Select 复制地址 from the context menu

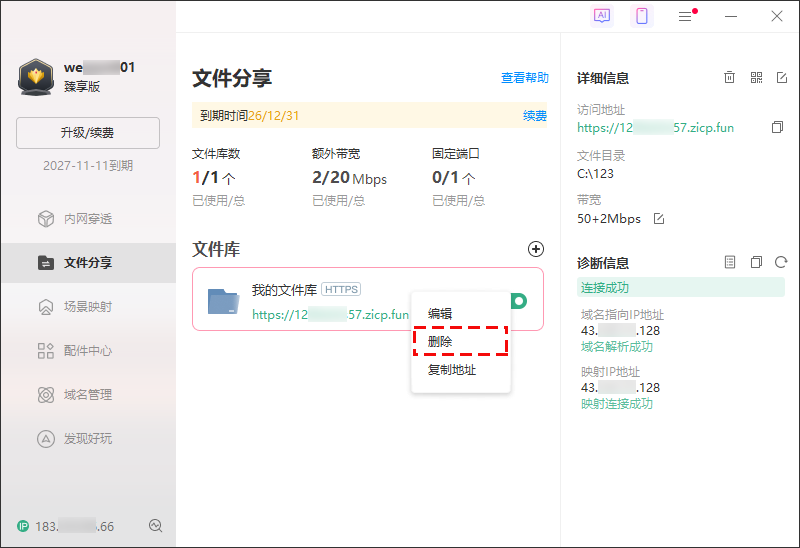(x=452, y=370)
